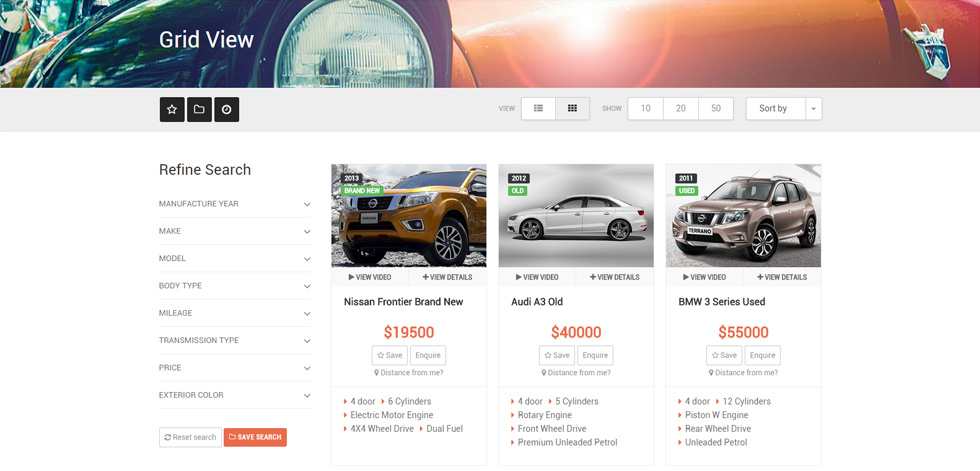Show 50 results per page
This screenshot has width=980, height=471.
[x=716, y=109]
